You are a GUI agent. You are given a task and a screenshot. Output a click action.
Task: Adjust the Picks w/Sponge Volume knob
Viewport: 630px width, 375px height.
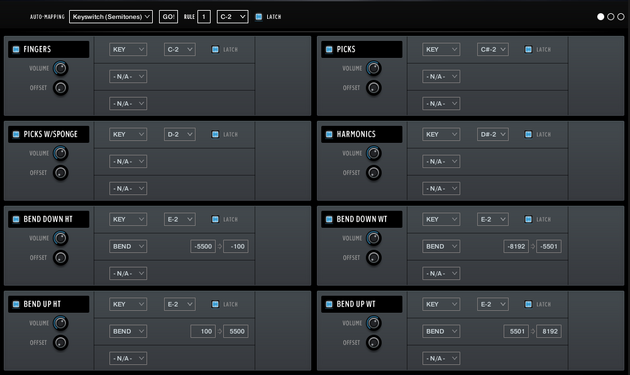pos(61,153)
